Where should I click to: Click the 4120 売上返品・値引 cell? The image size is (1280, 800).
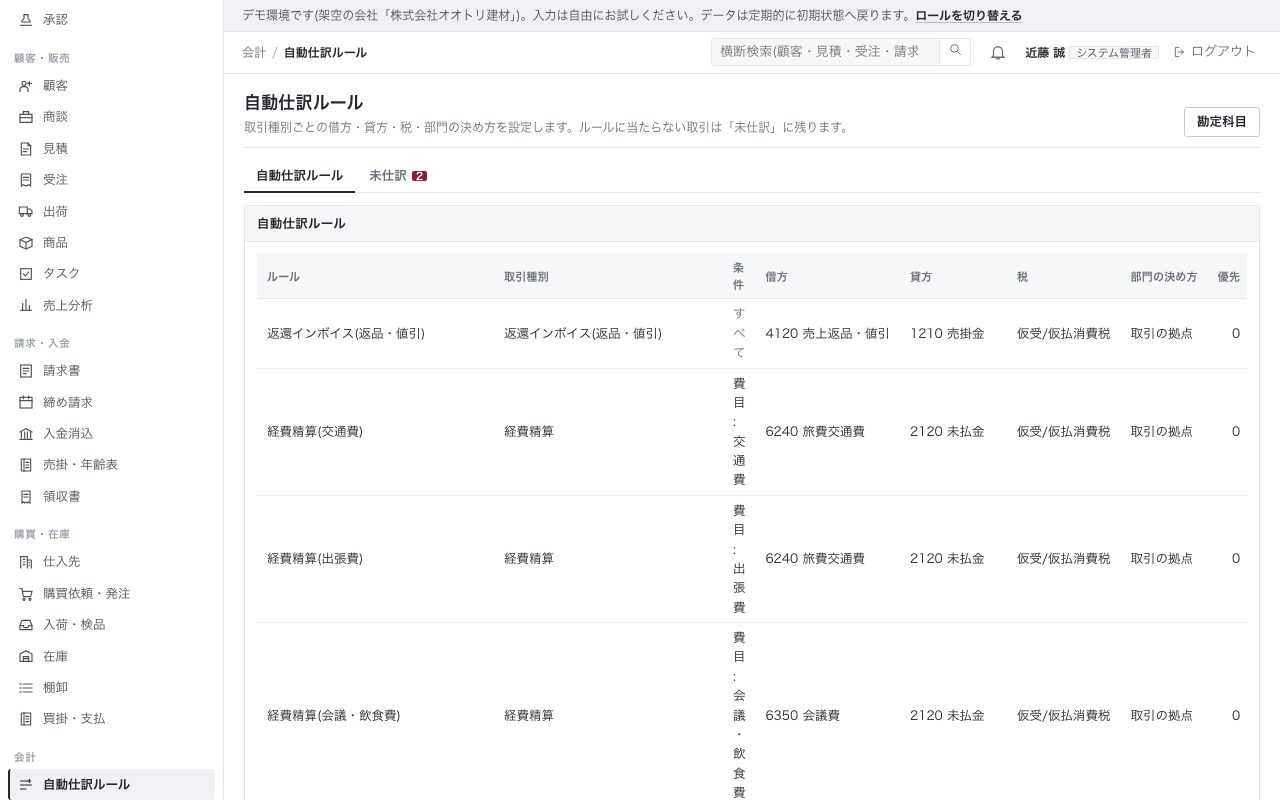point(827,334)
